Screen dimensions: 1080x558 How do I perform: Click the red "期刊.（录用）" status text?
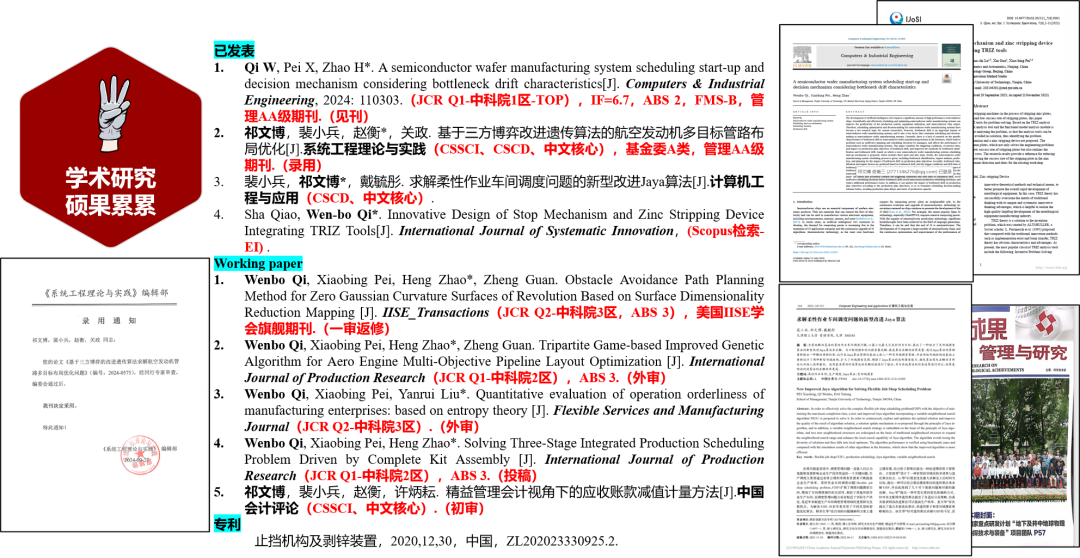click(284, 165)
